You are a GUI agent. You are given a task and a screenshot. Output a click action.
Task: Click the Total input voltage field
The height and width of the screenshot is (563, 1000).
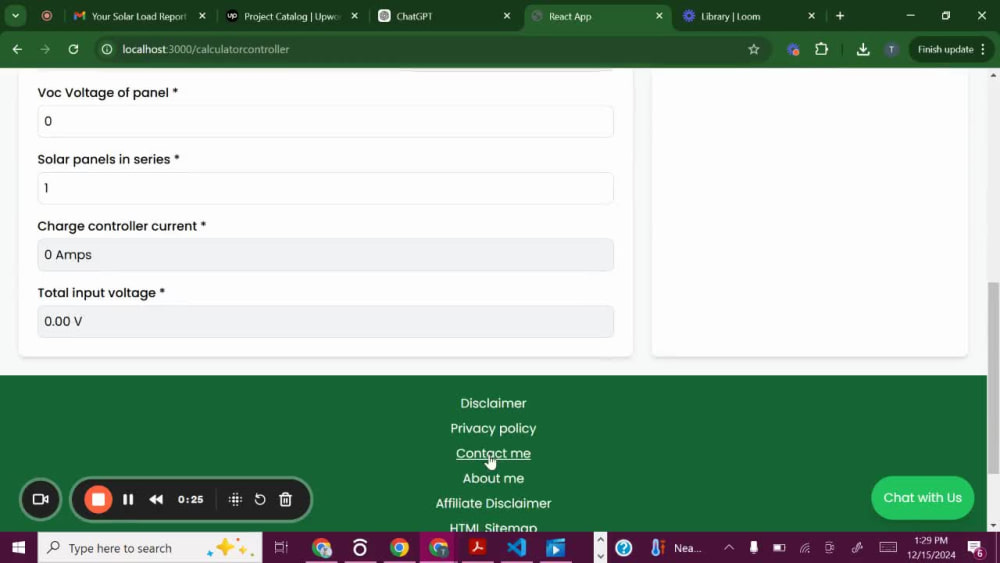tap(325, 321)
